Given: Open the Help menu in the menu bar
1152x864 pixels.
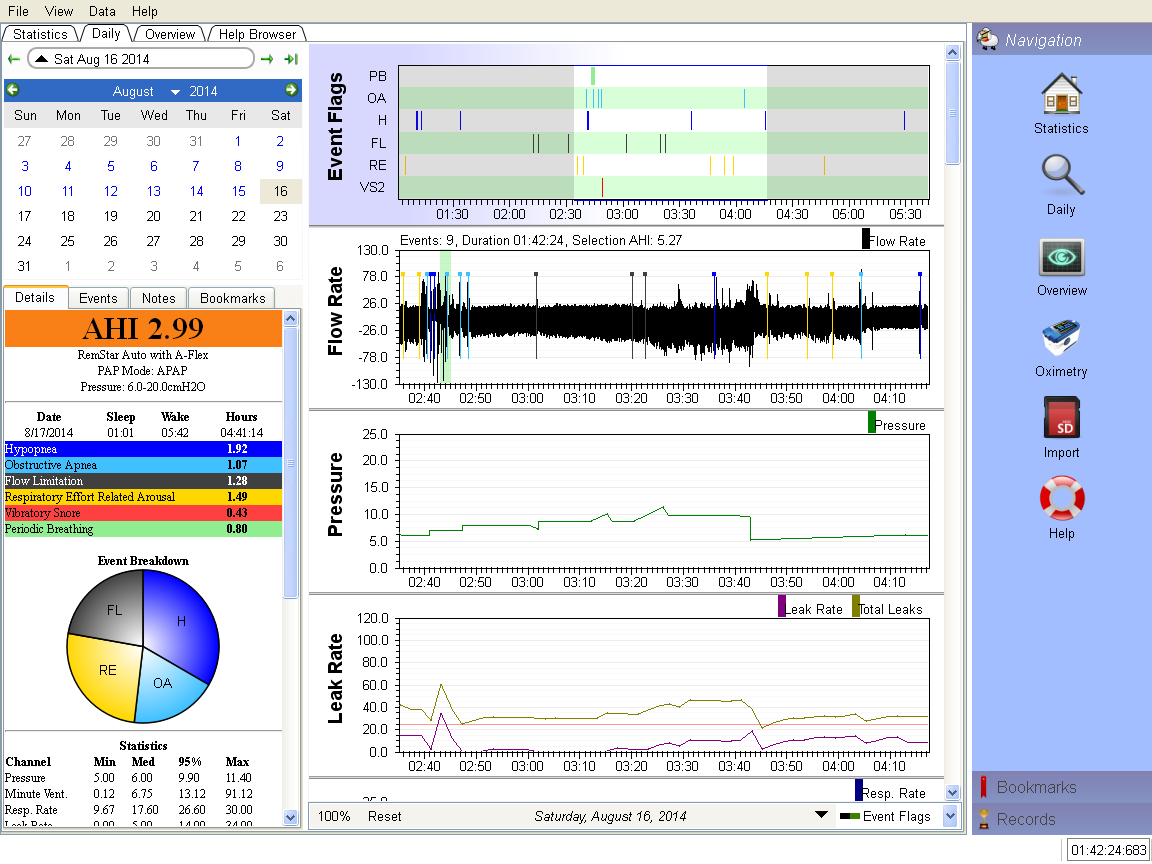Looking at the screenshot, I should point(145,11).
